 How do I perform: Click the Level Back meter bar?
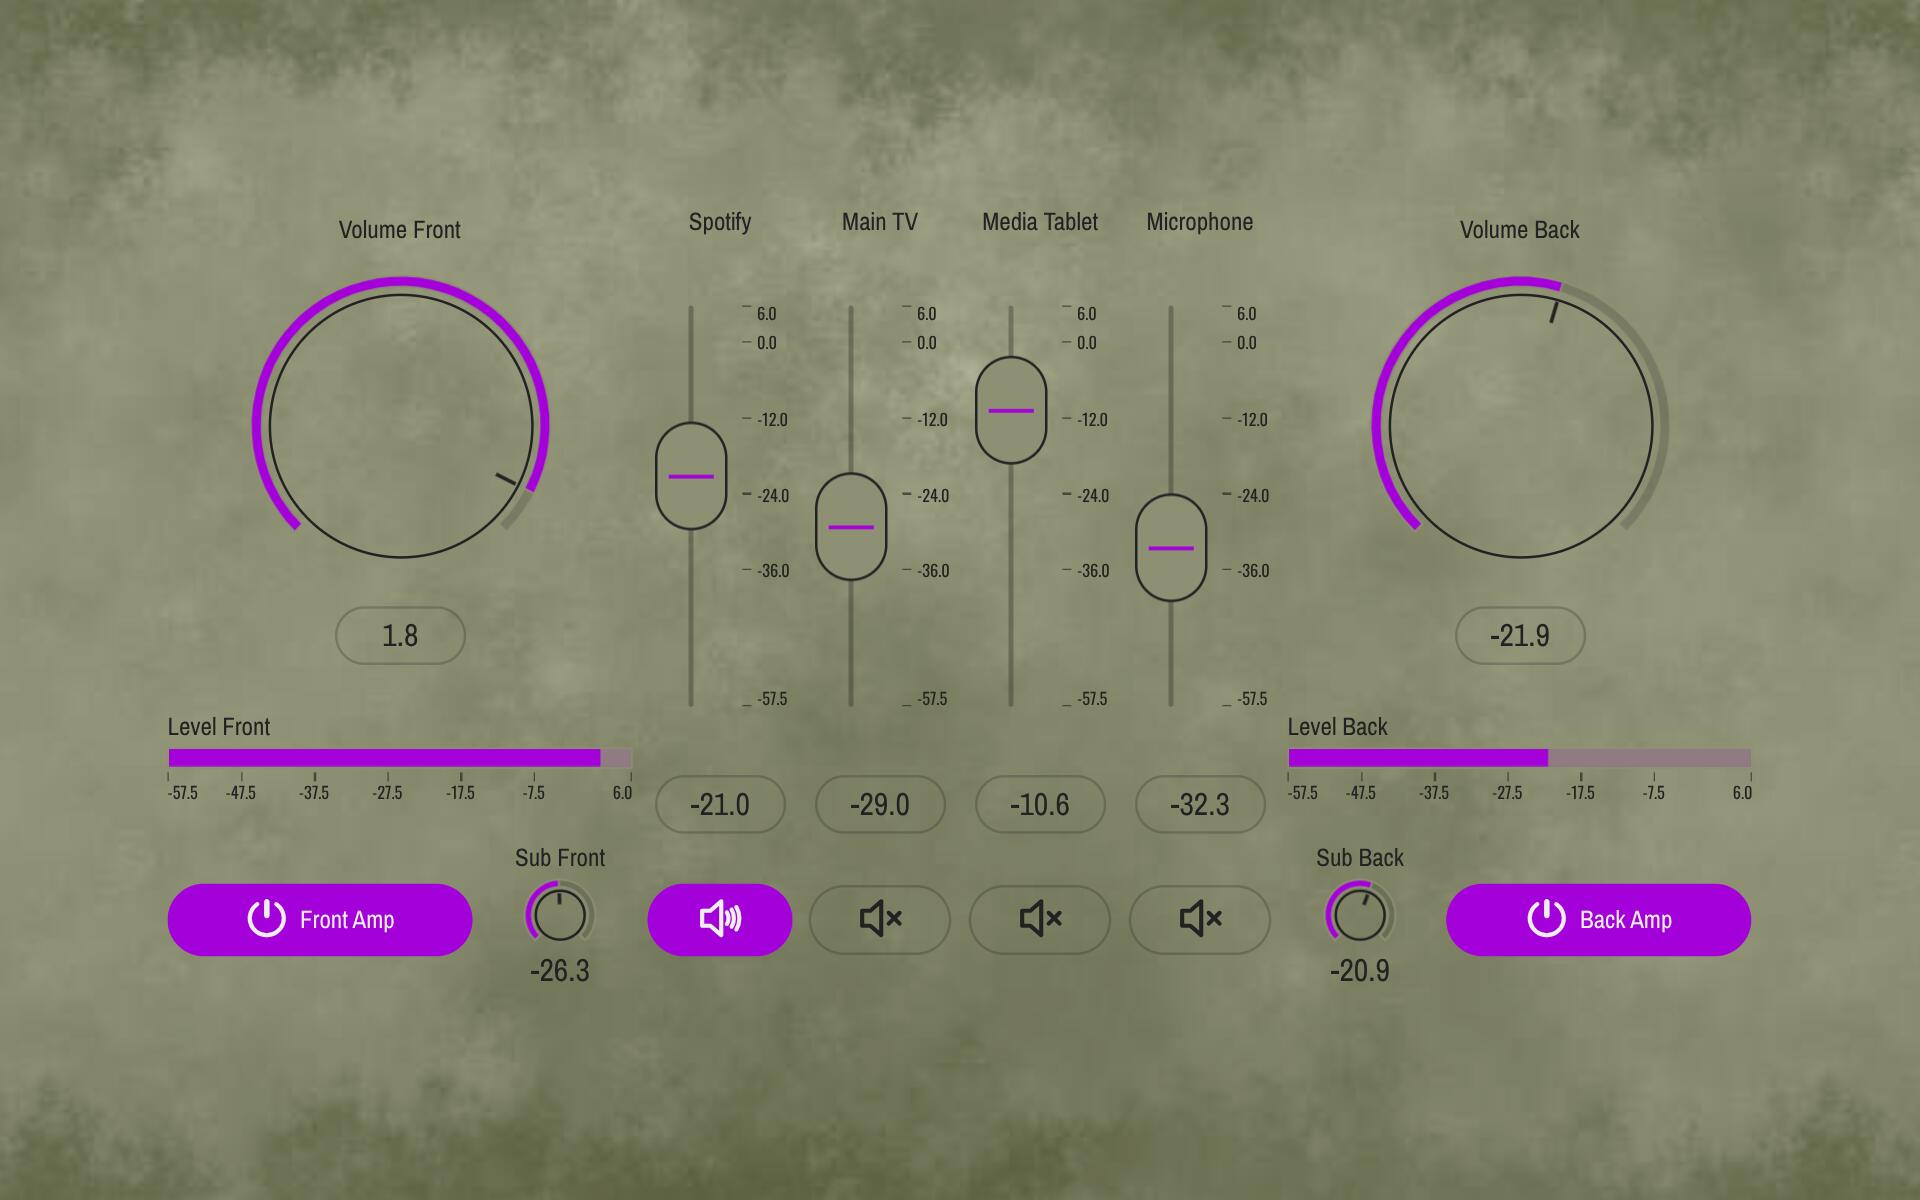tap(1520, 758)
